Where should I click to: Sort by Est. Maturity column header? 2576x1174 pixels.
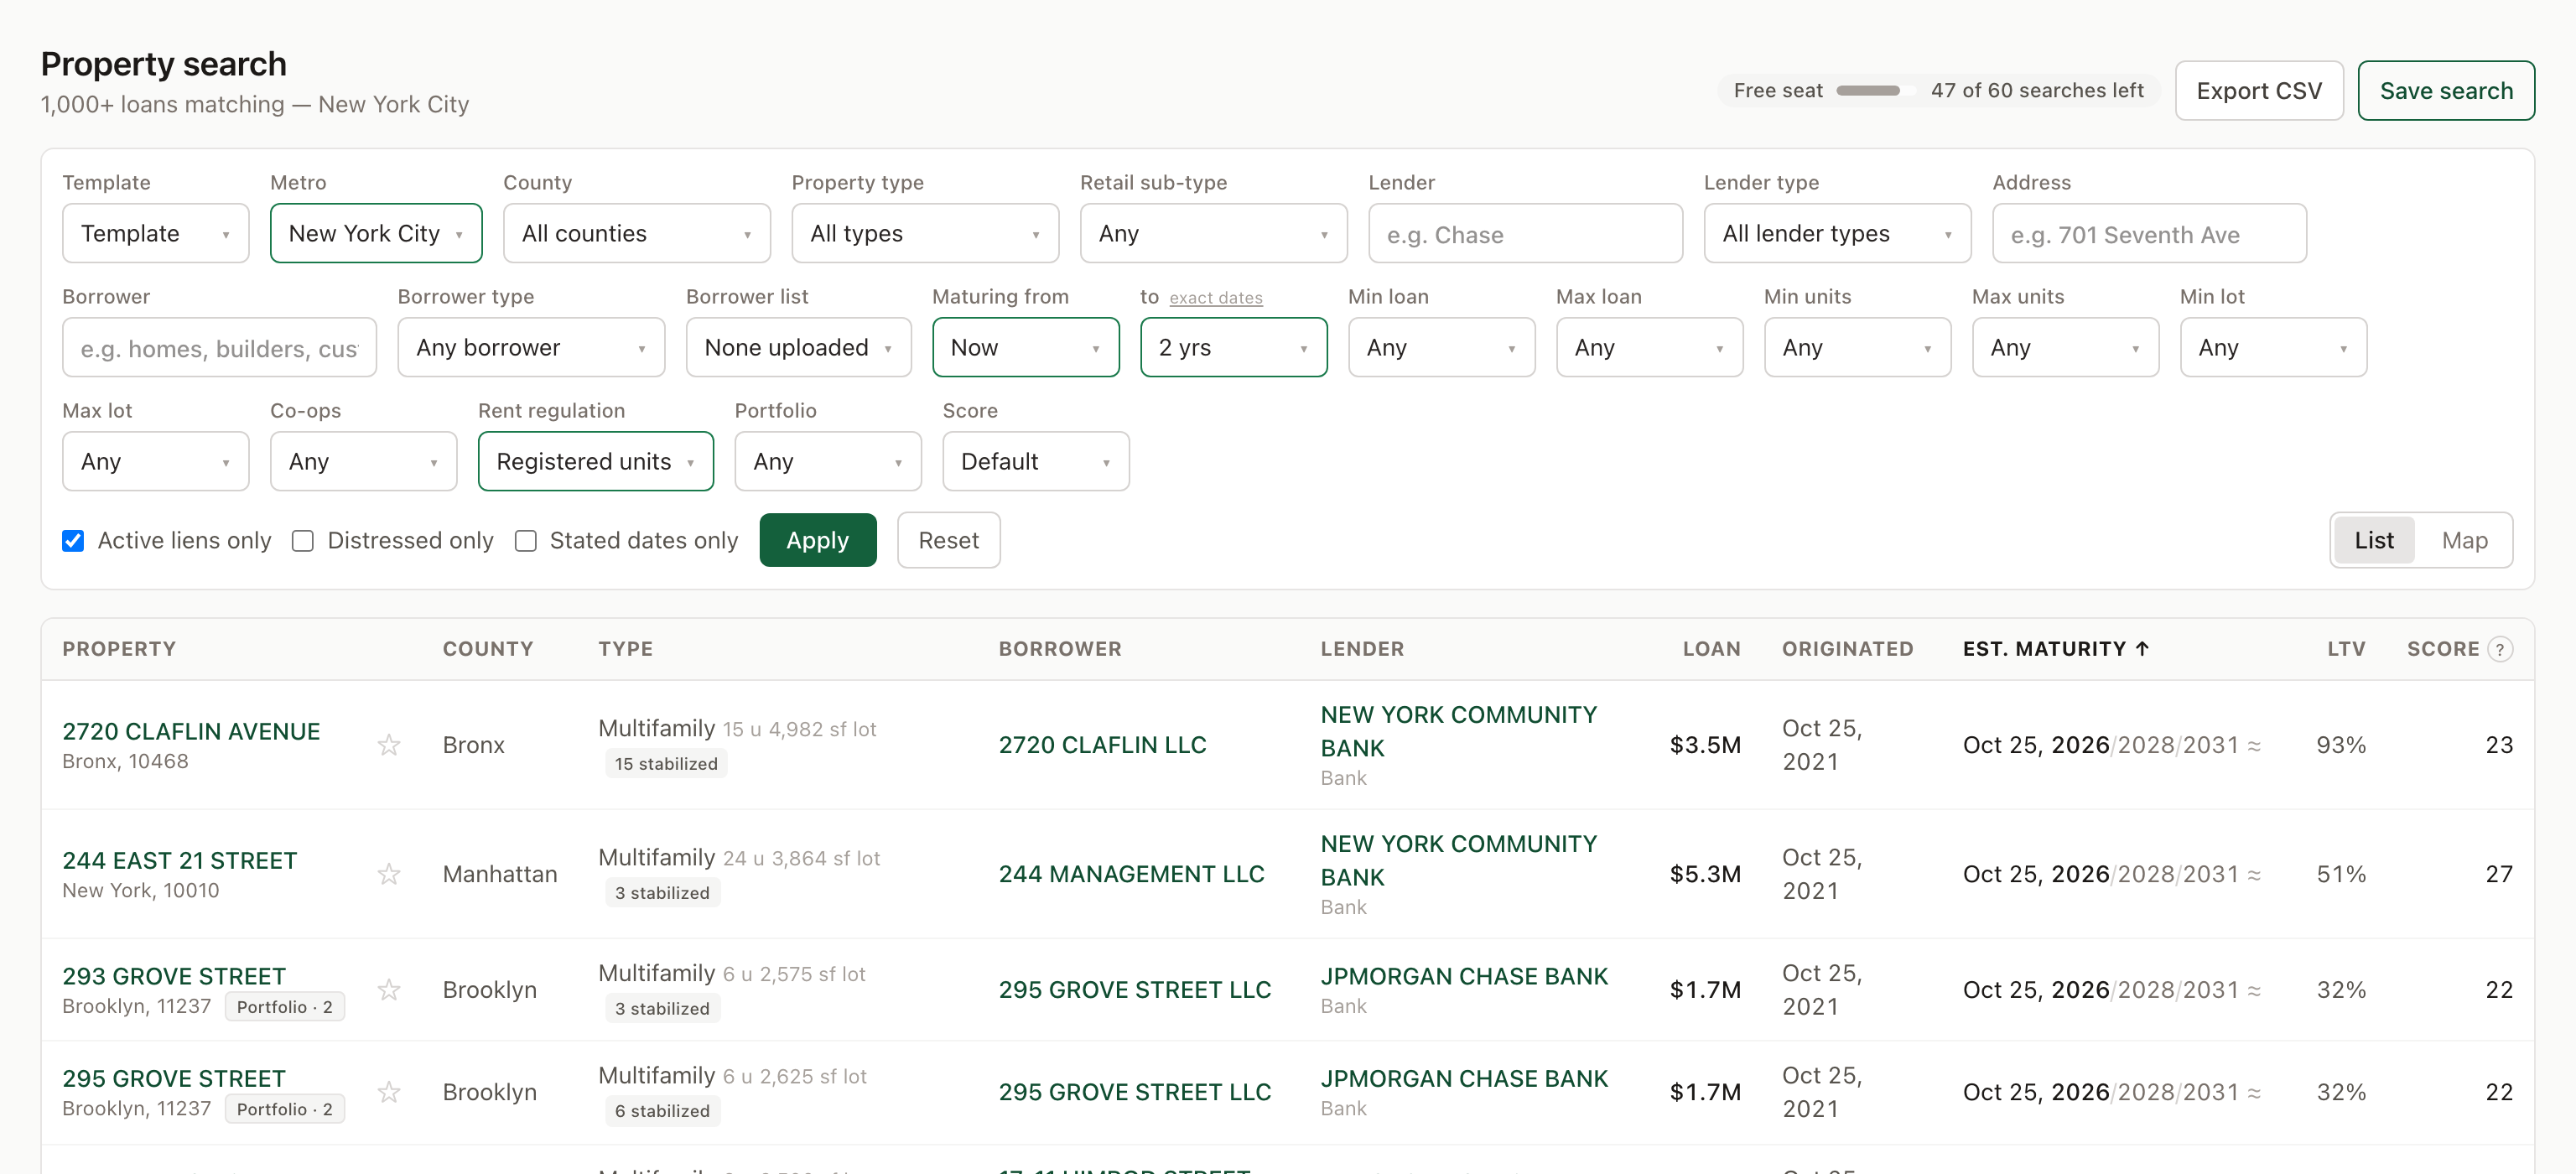pyautogui.click(x=2055, y=649)
